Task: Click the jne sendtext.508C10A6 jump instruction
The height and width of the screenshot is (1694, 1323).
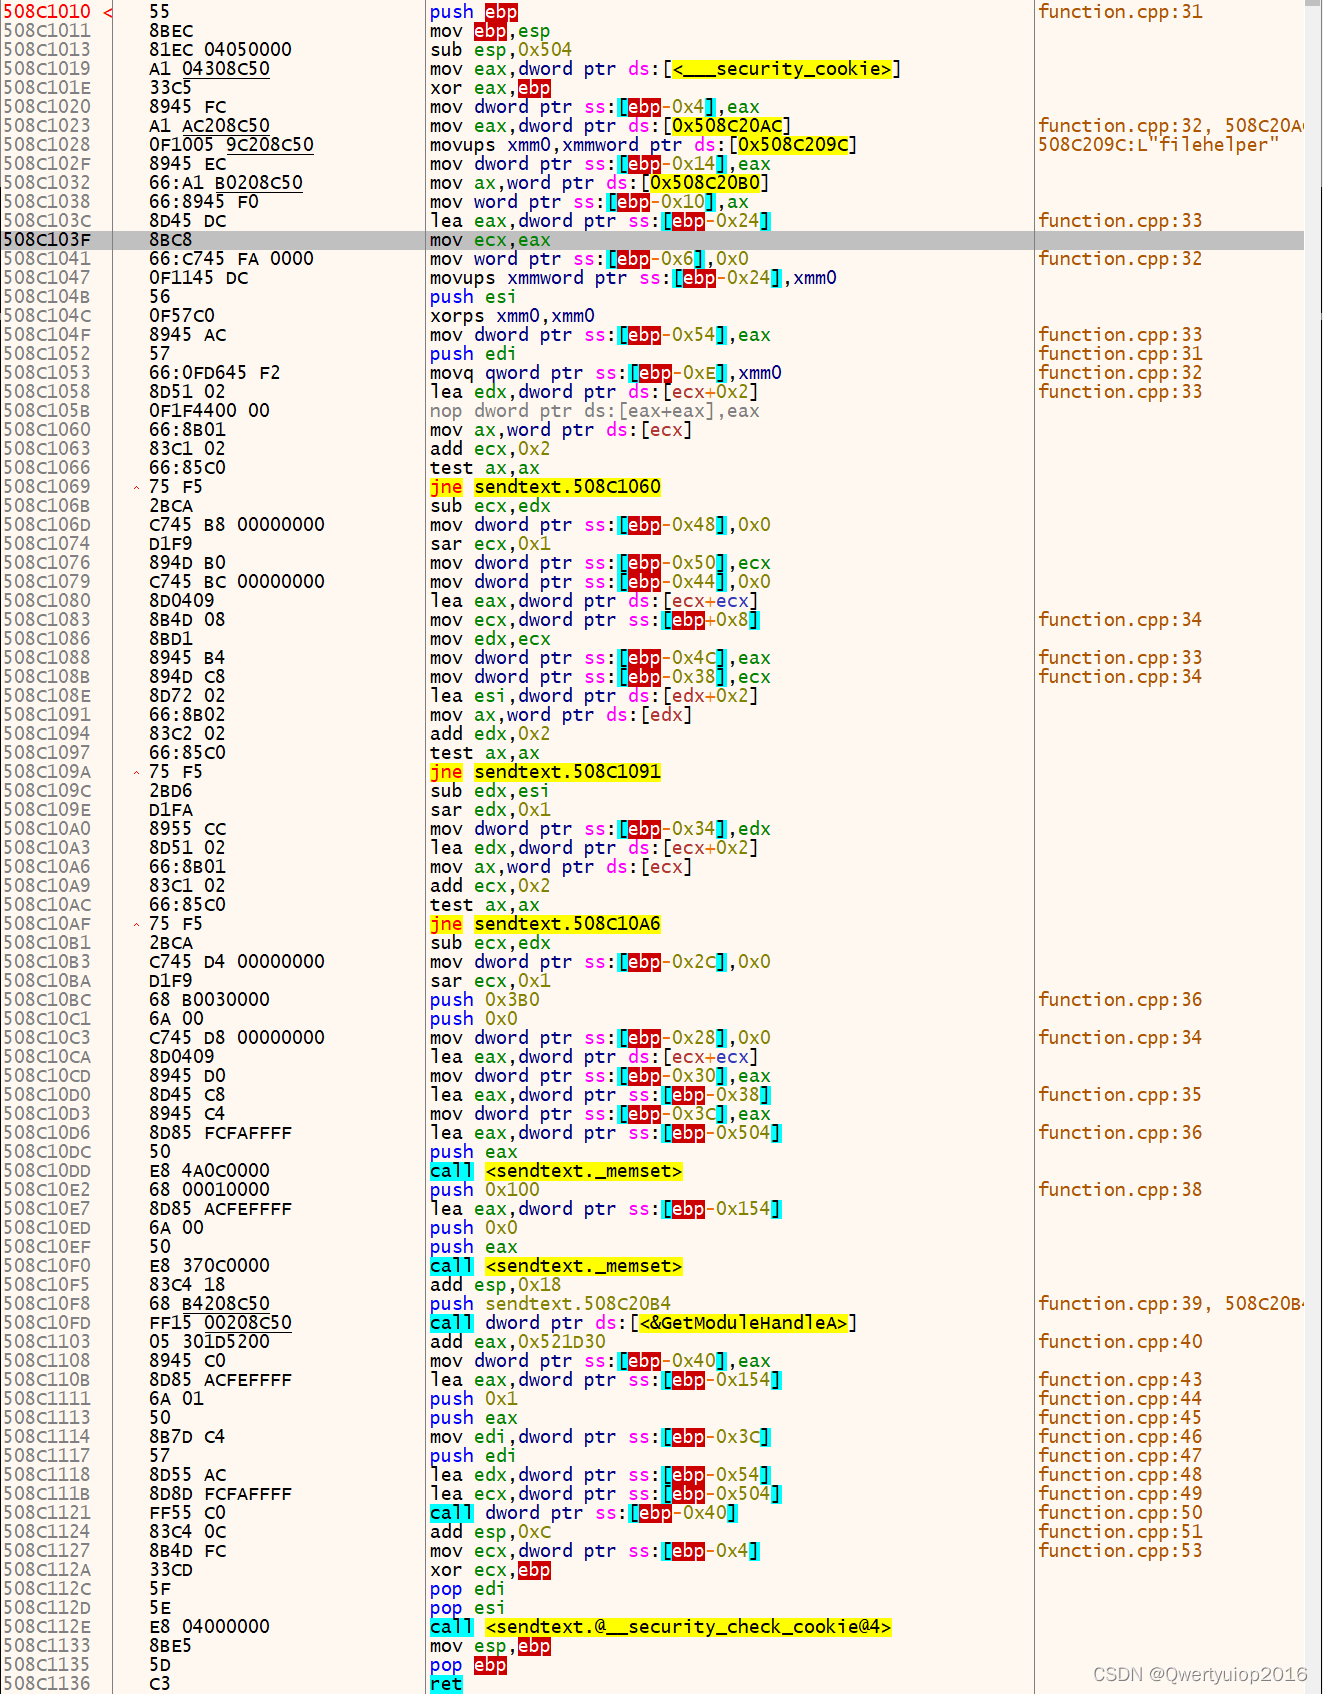Action: pyautogui.click(x=545, y=924)
